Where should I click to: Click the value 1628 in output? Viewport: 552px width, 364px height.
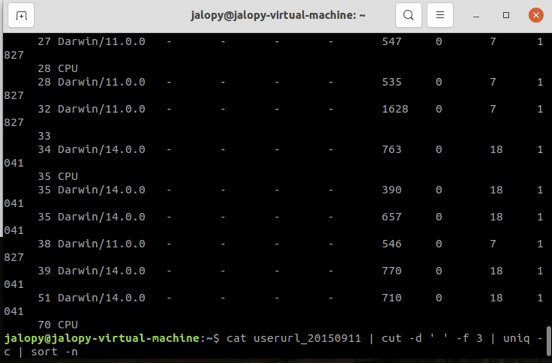point(395,109)
